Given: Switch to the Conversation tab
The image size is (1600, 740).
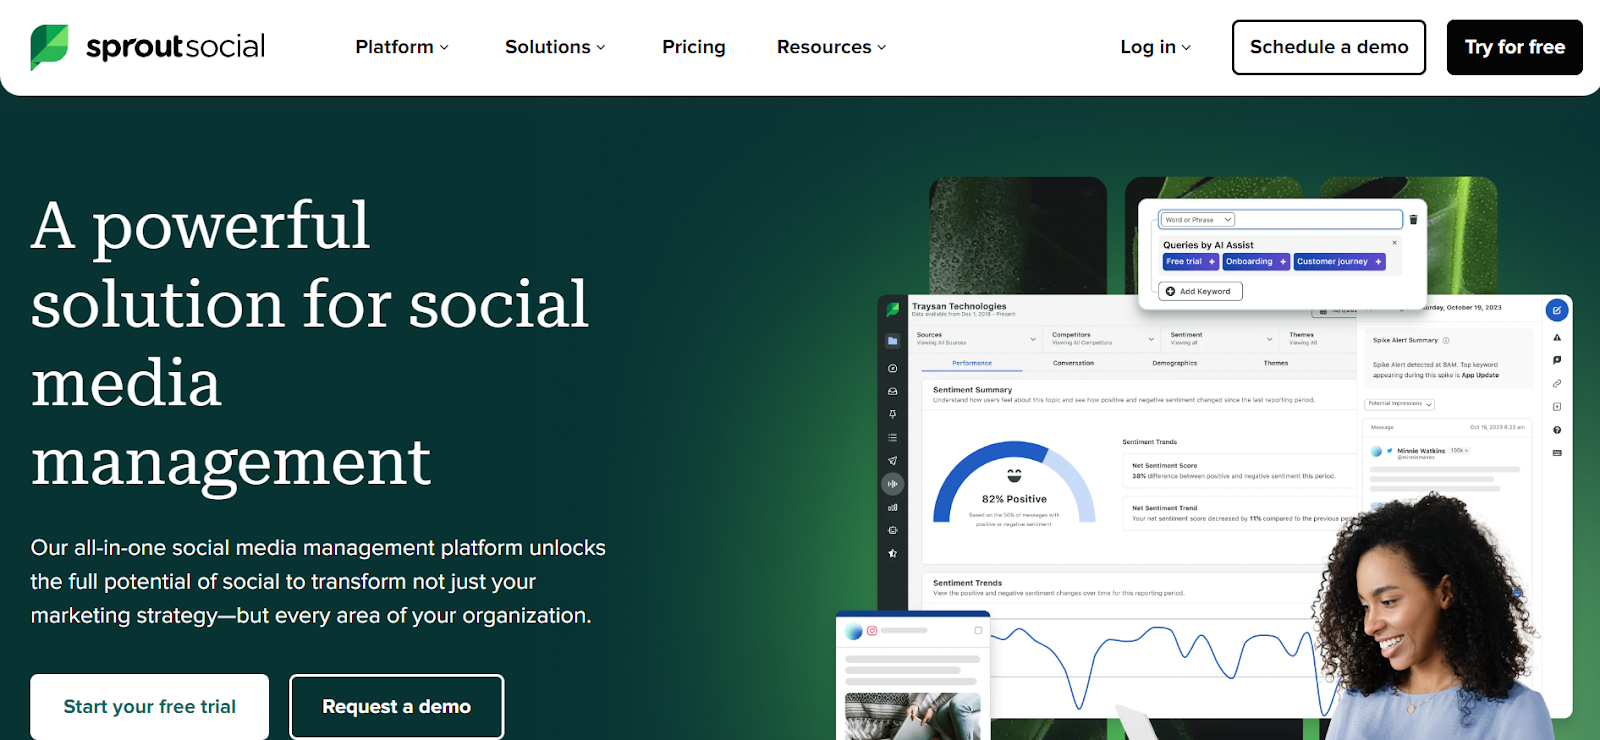Looking at the screenshot, I should tap(1073, 363).
